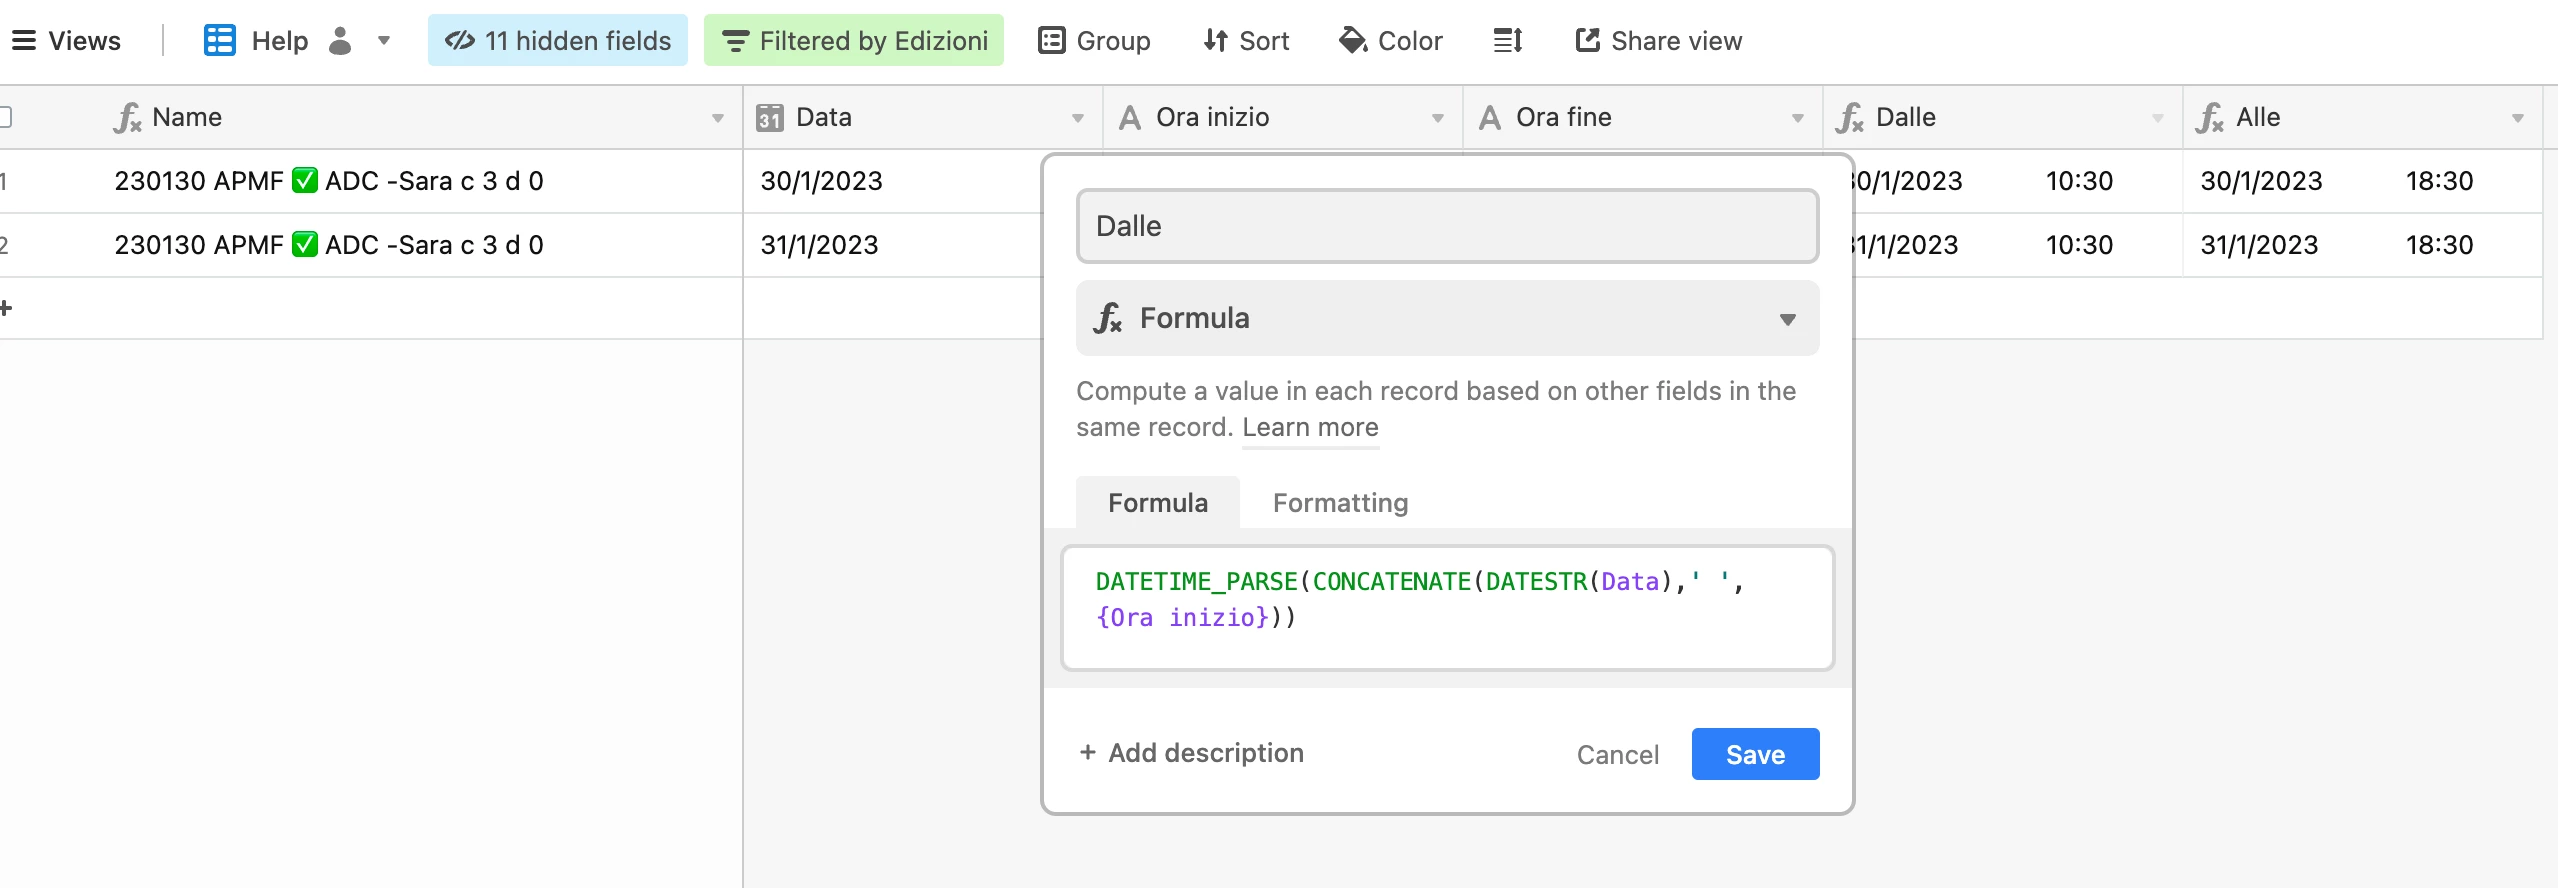Image resolution: width=2558 pixels, height=888 pixels.
Task: Click the collaborators person icon
Action: (340, 41)
